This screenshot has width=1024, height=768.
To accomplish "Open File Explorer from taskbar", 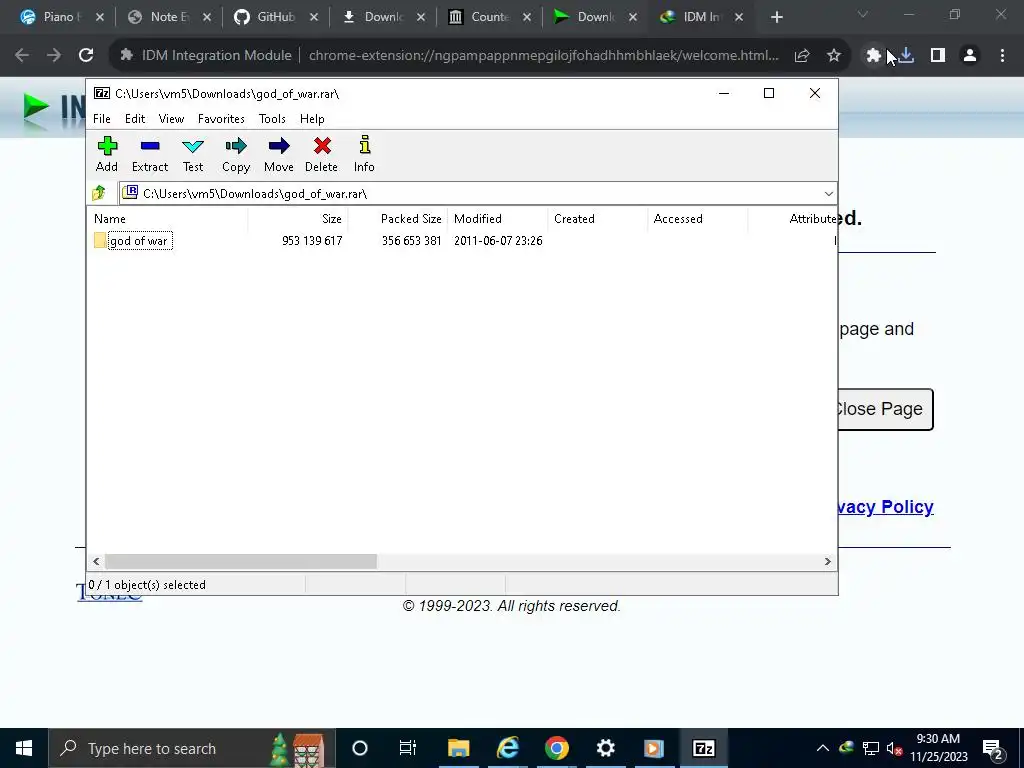I will (458, 748).
